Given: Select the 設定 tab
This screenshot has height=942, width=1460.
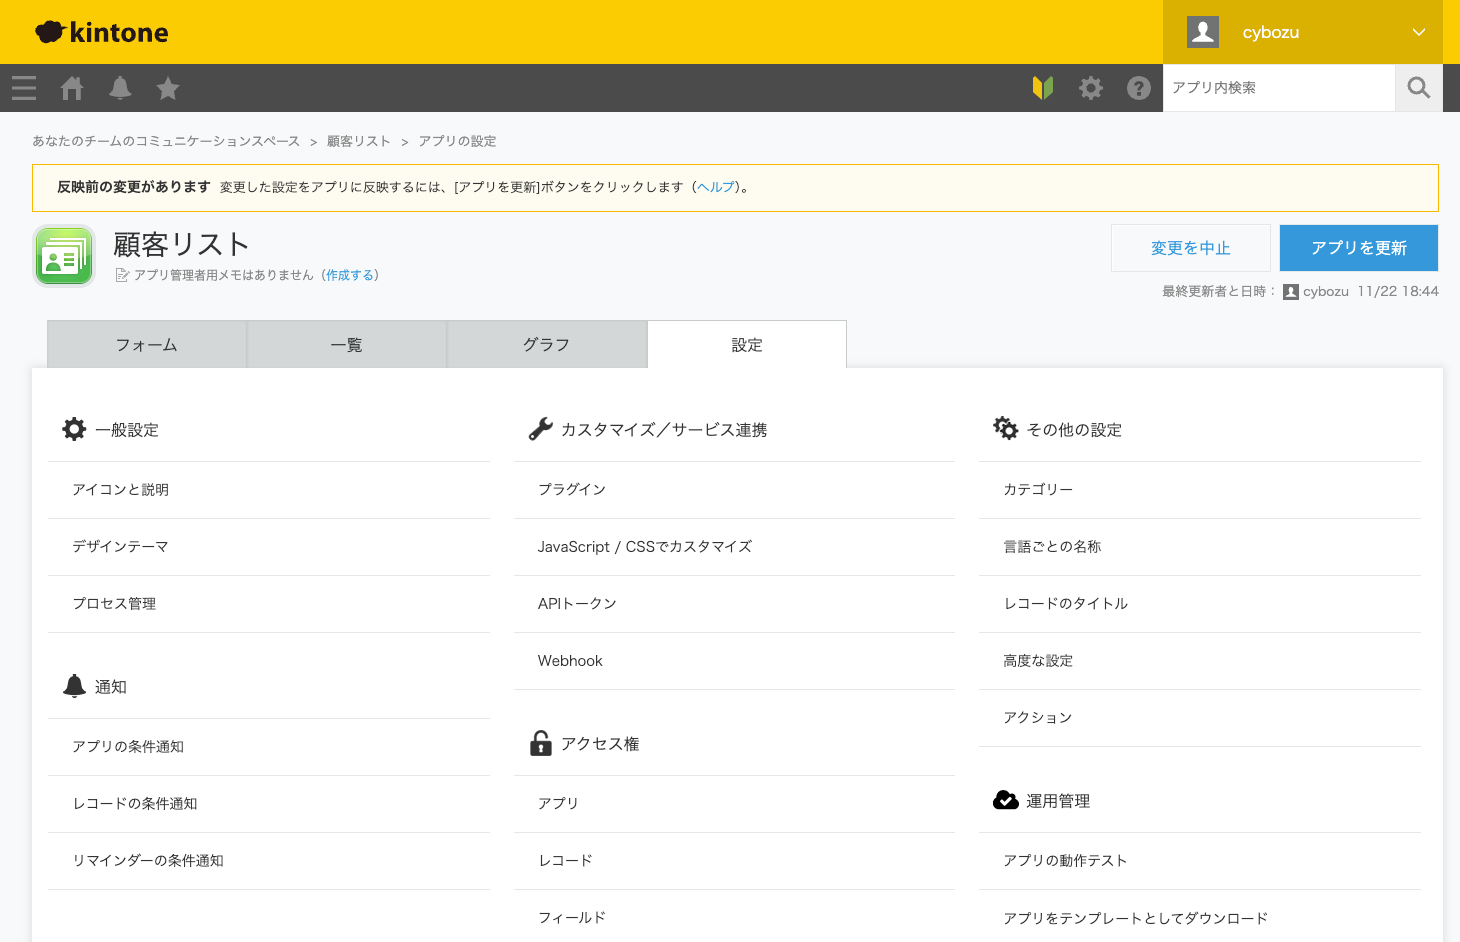Looking at the screenshot, I should 747,344.
